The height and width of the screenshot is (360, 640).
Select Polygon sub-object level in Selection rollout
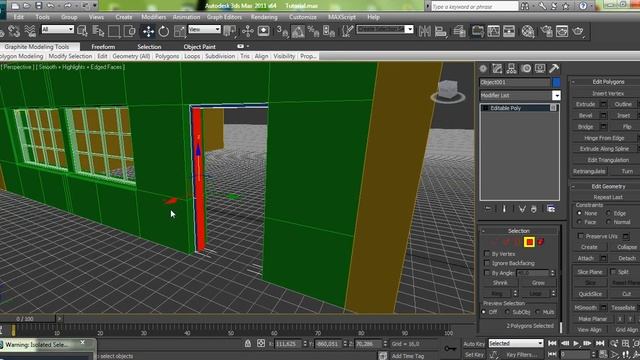529,242
